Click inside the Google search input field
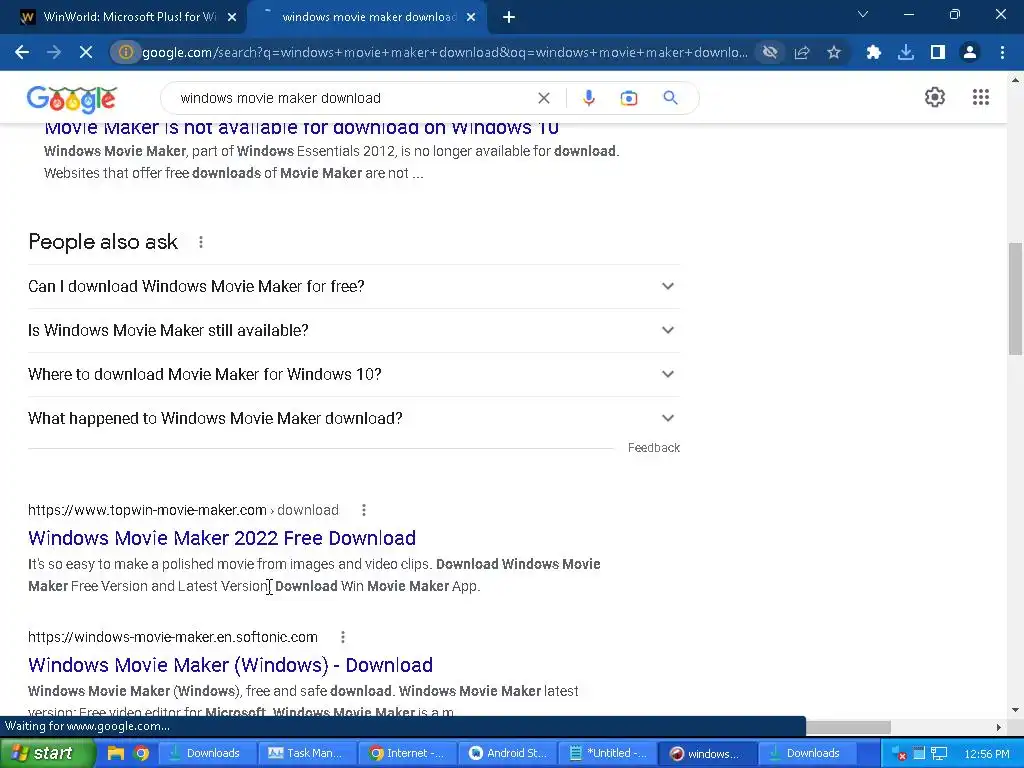The width and height of the screenshot is (1024, 768). (353, 98)
